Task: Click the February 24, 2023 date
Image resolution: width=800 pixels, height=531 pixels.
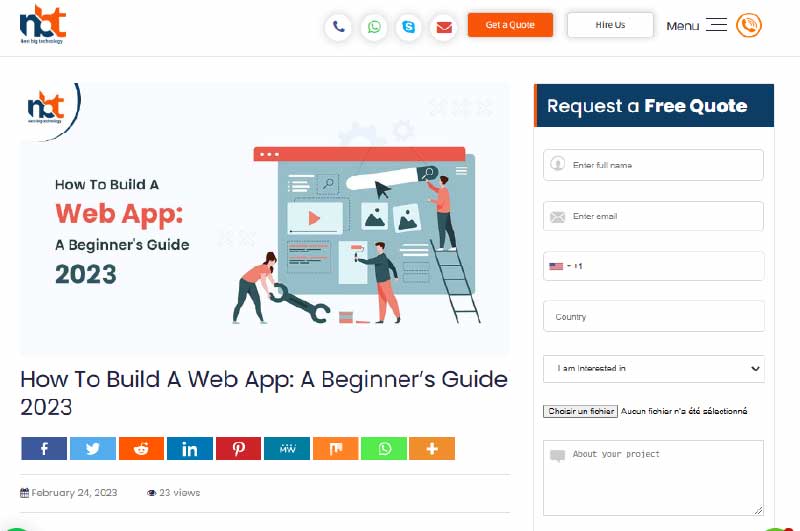Action: [74, 493]
